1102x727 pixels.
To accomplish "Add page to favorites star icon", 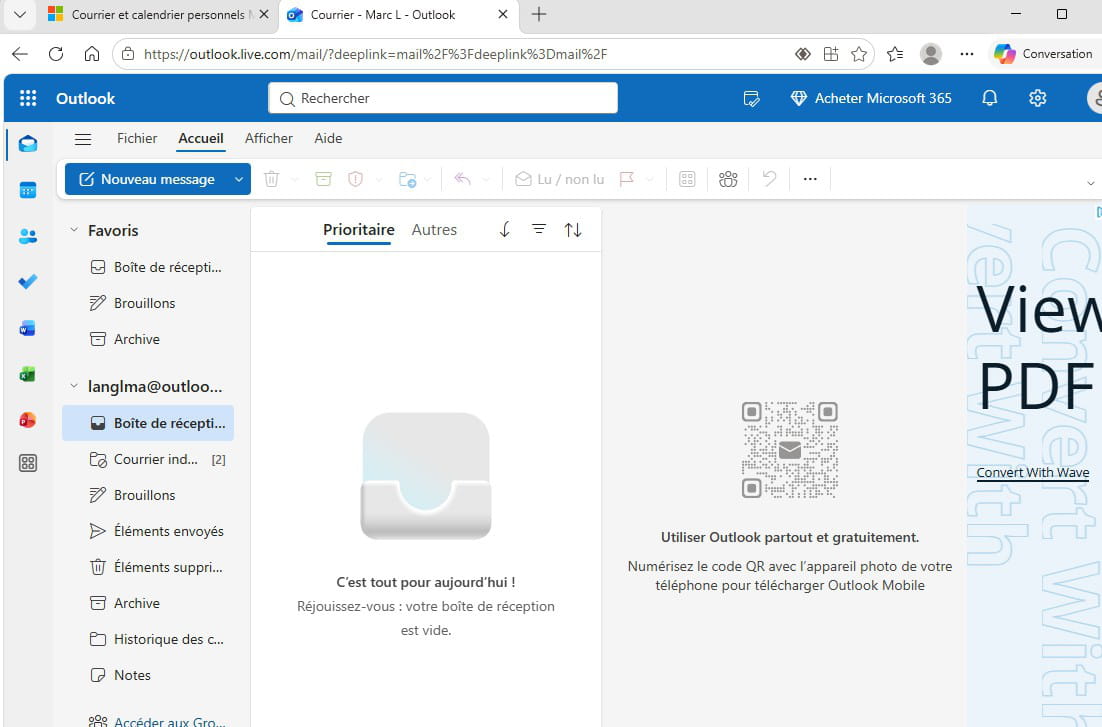I will [859, 54].
